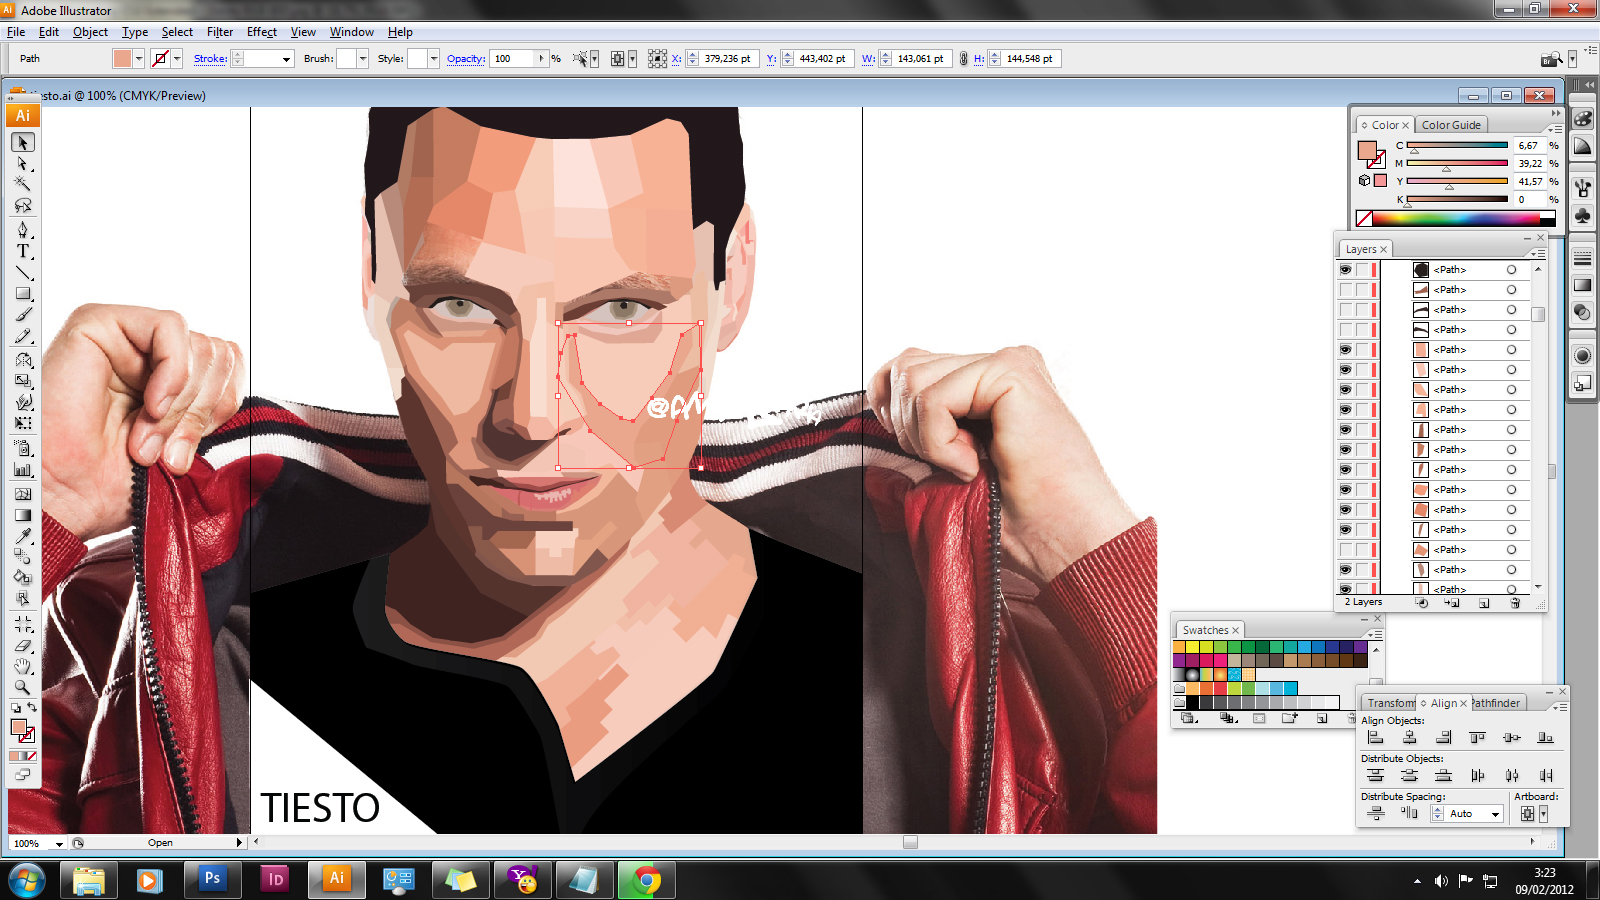Open Swatch Libraries menu icon
The width and height of the screenshot is (1600, 900).
coord(1189,718)
